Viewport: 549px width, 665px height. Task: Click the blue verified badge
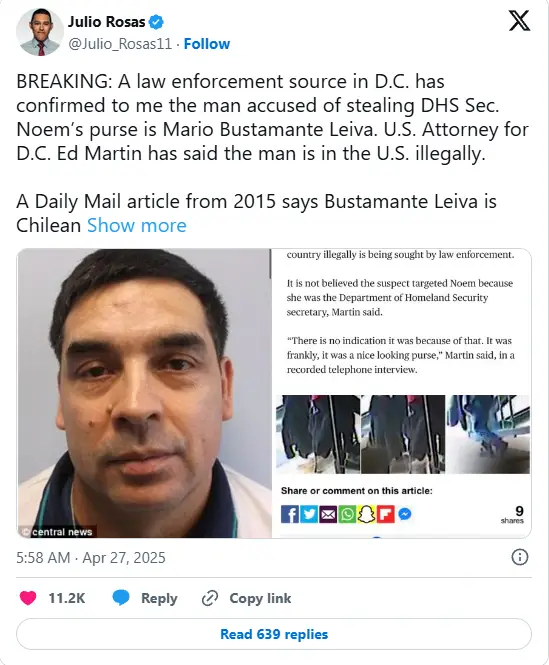tap(156, 22)
